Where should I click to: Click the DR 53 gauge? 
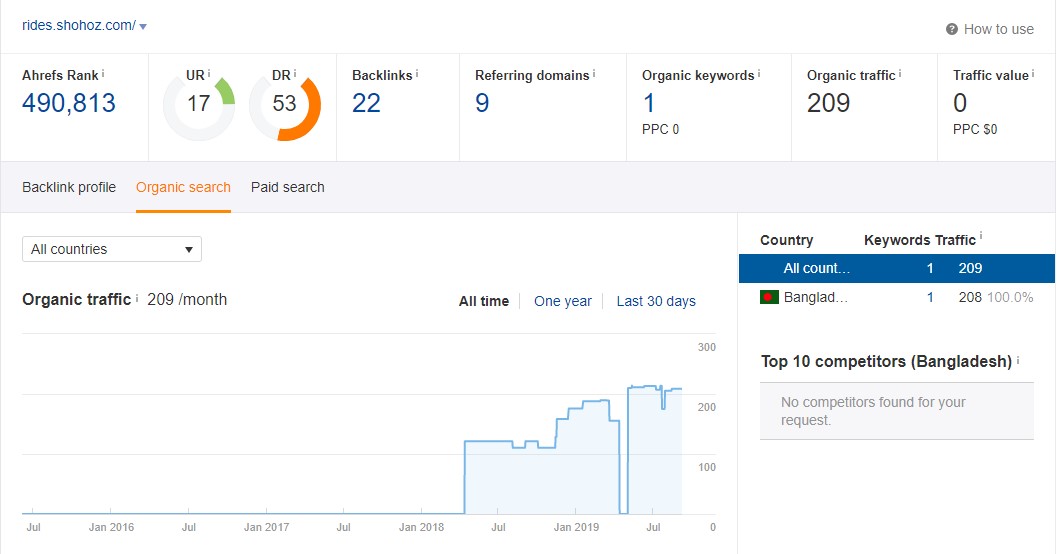[x=285, y=104]
